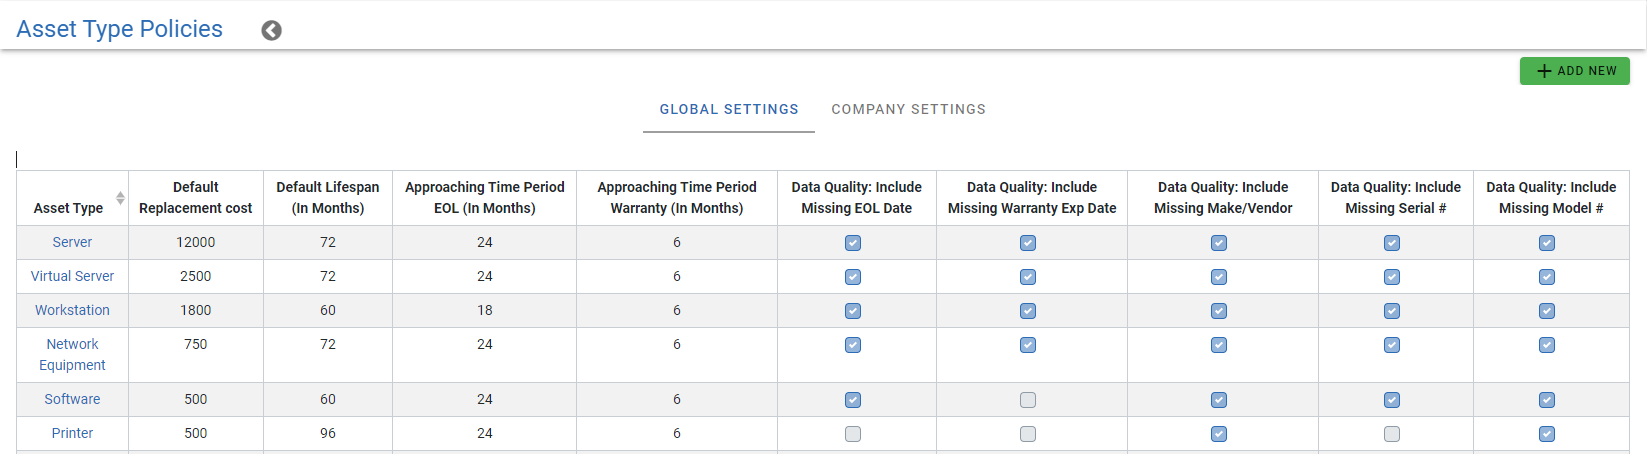Open the Network Equipment asset type
The width and height of the screenshot is (1647, 454).
72,354
